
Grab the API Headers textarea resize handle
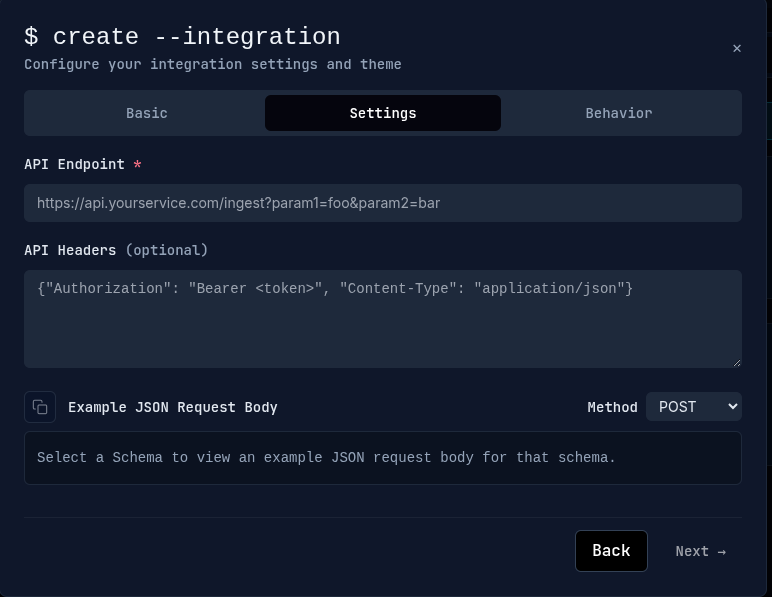click(x=736, y=362)
